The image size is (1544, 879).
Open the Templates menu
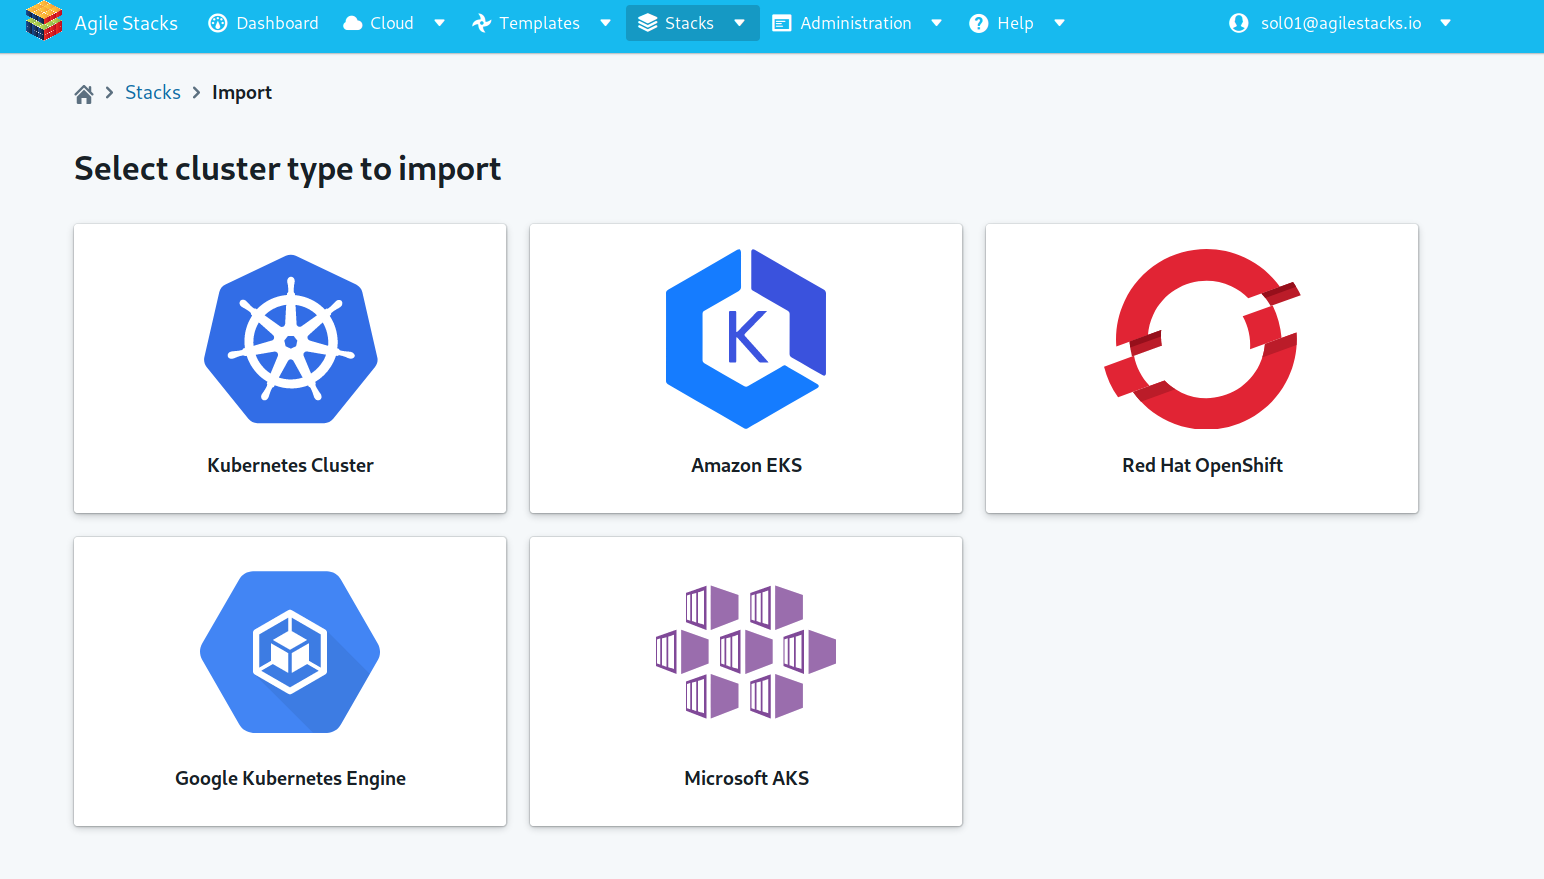point(540,23)
